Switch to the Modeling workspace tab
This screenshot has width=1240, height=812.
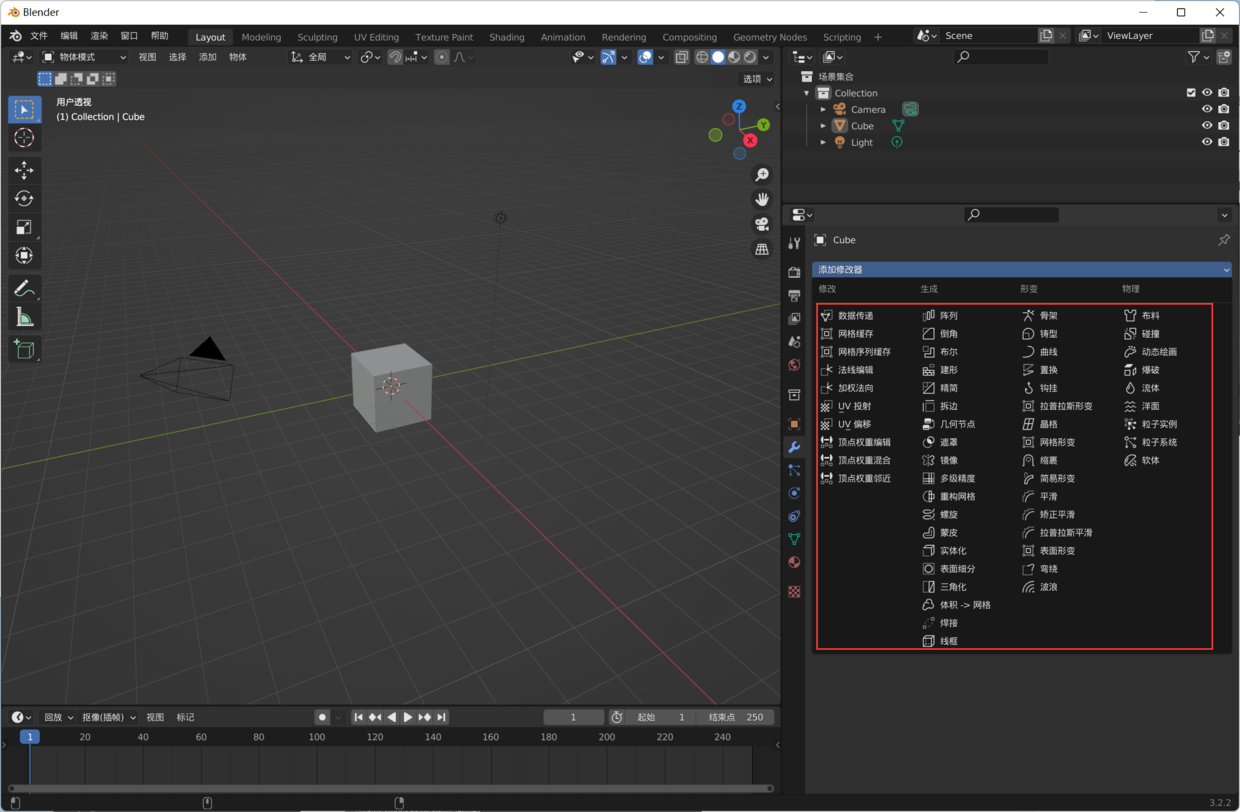click(261, 37)
